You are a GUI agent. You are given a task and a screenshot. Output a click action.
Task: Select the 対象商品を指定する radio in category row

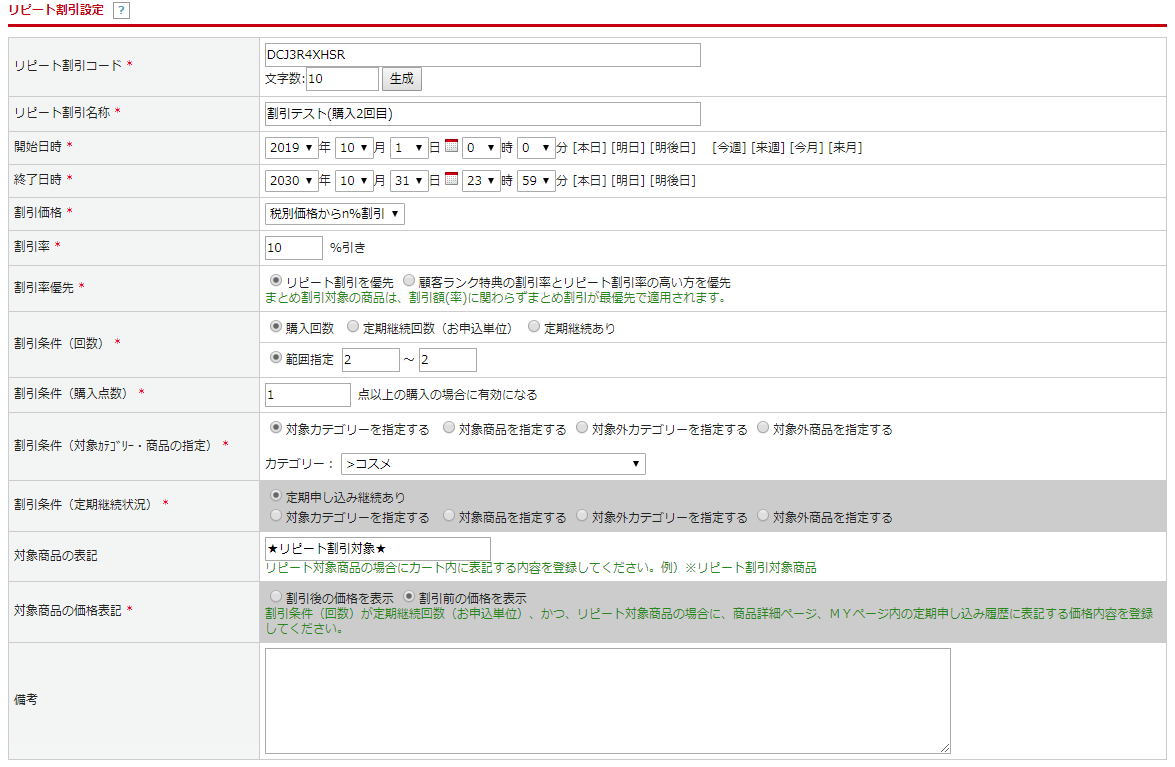coord(449,428)
